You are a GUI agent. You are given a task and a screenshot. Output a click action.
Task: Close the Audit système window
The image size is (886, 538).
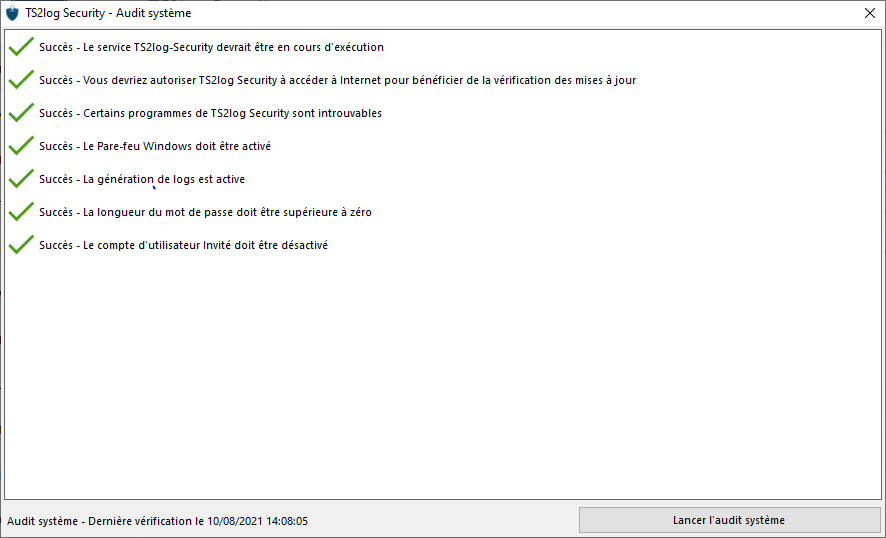(x=870, y=14)
